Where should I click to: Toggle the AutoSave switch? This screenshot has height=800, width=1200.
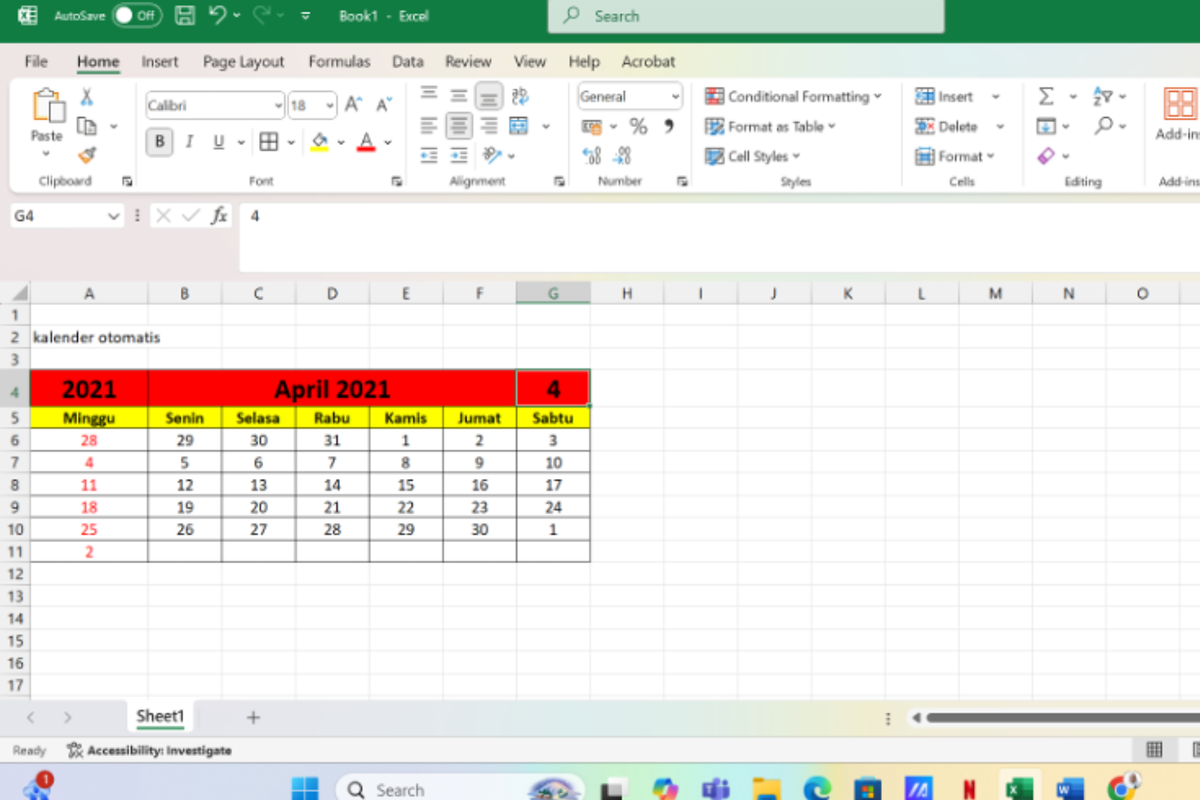[137, 15]
